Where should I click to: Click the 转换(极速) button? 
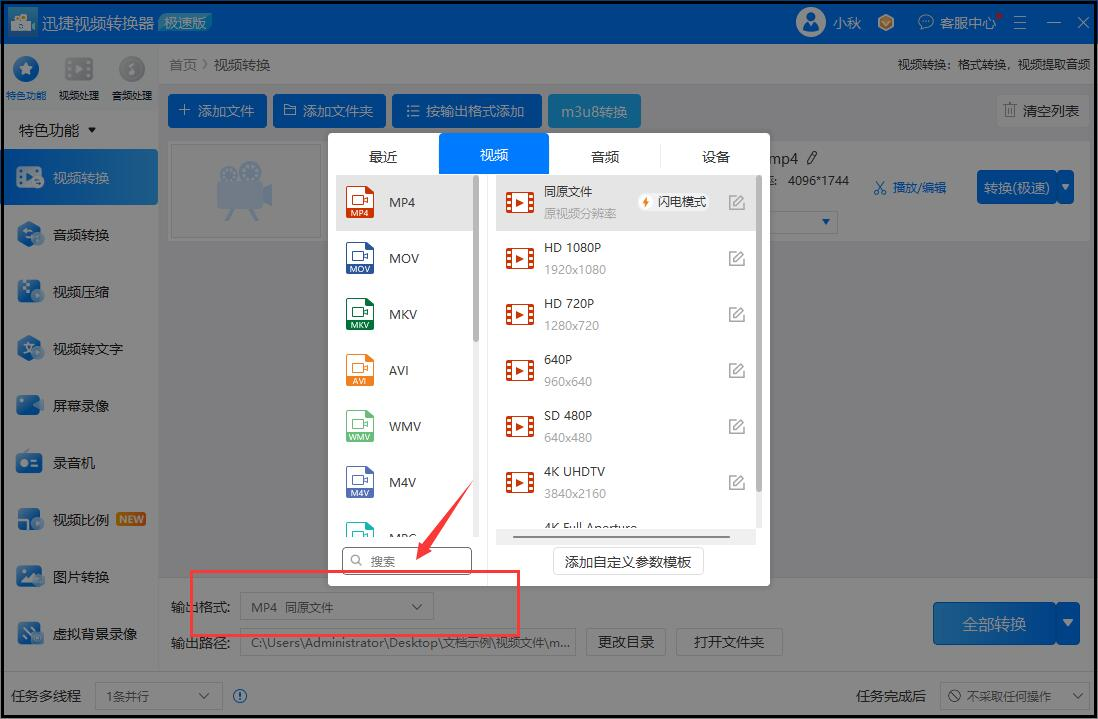(1016, 187)
